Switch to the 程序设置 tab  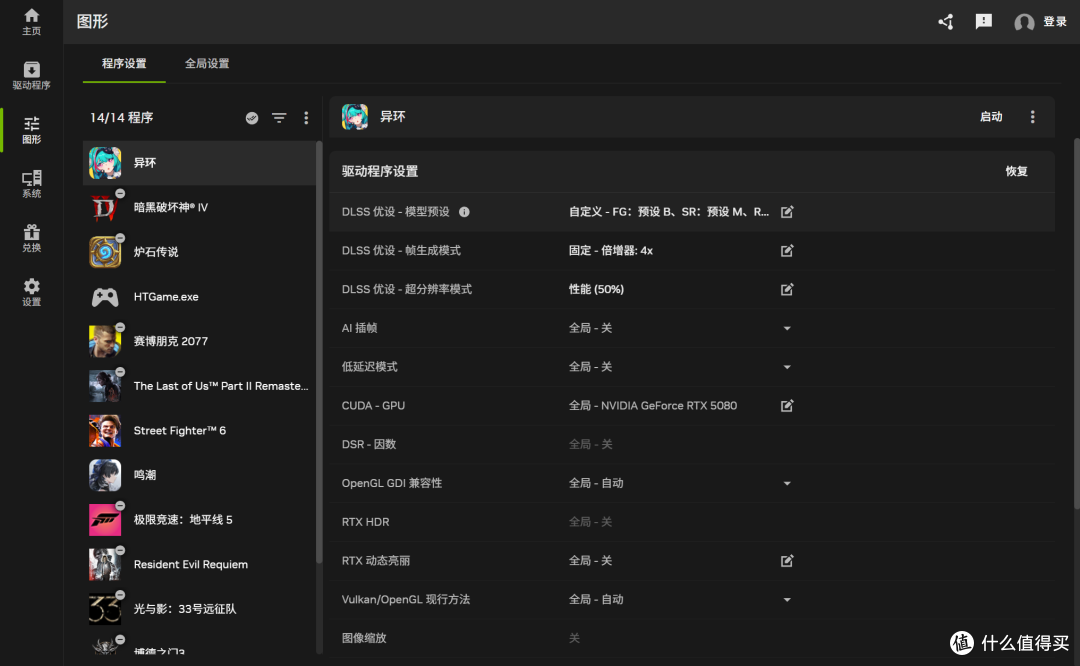(x=124, y=64)
